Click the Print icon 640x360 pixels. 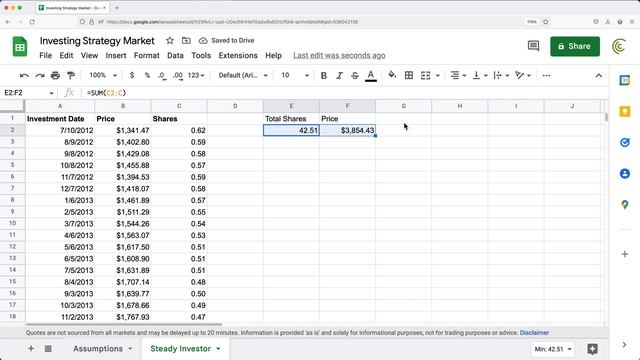pos(55,76)
